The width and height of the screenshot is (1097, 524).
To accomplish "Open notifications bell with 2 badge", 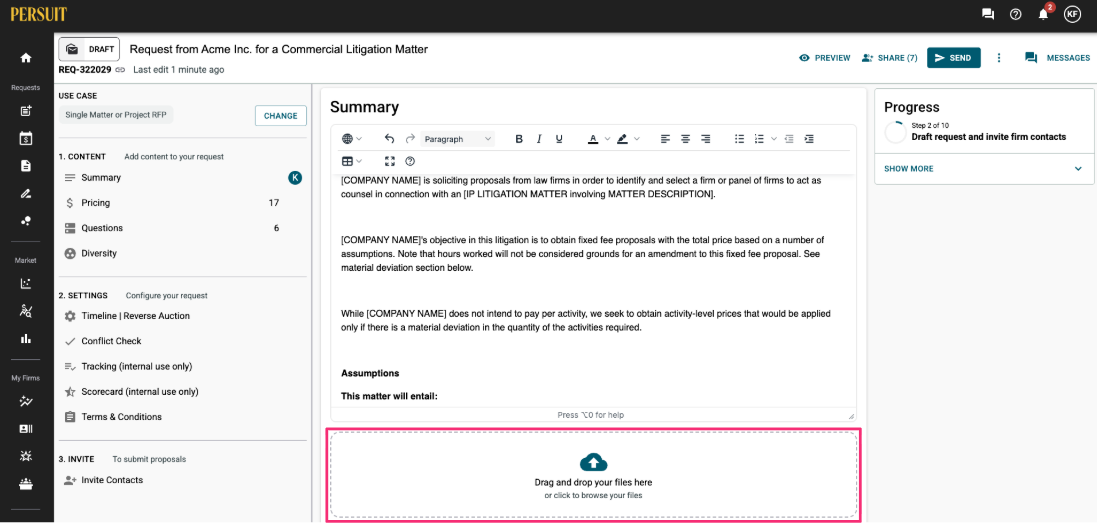I will pyautogui.click(x=1045, y=13).
